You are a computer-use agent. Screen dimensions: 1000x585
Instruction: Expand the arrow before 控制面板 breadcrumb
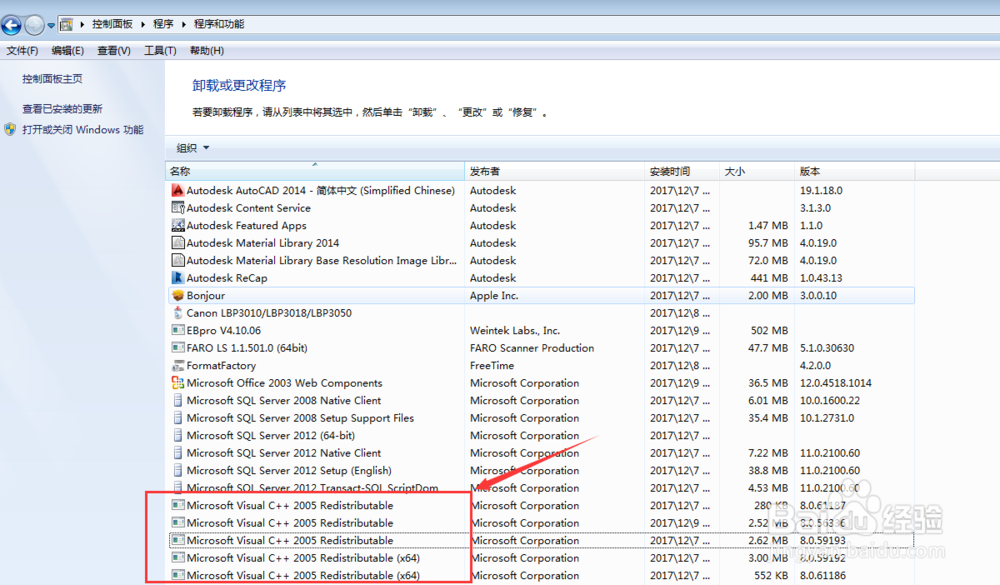point(82,24)
